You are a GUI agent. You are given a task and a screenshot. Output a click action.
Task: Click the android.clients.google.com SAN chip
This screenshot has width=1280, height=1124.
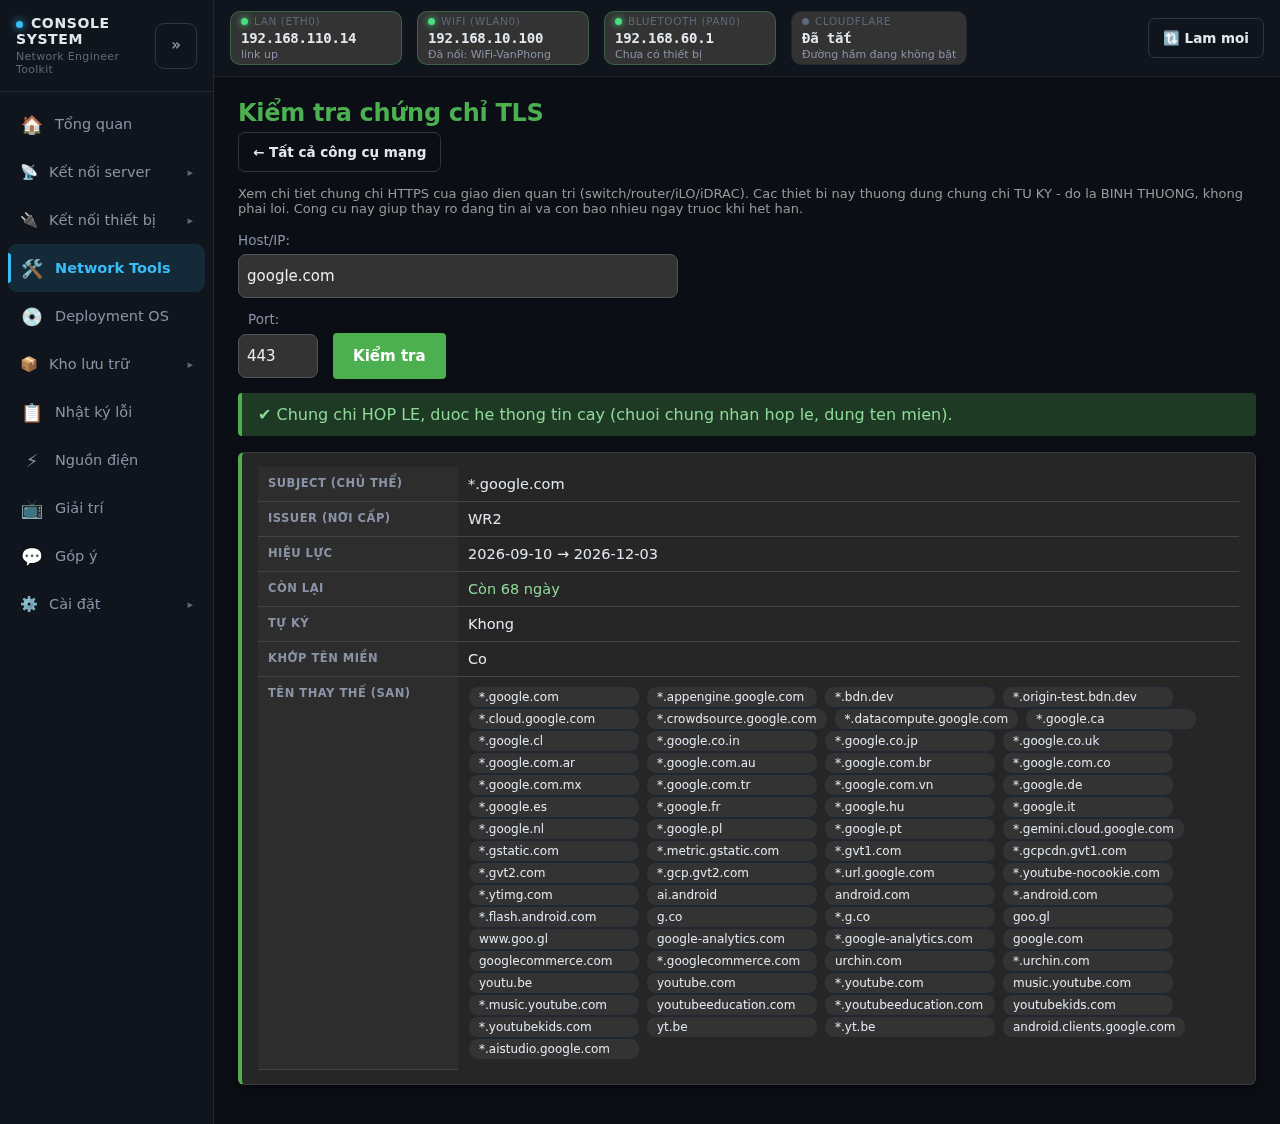1094,1027
